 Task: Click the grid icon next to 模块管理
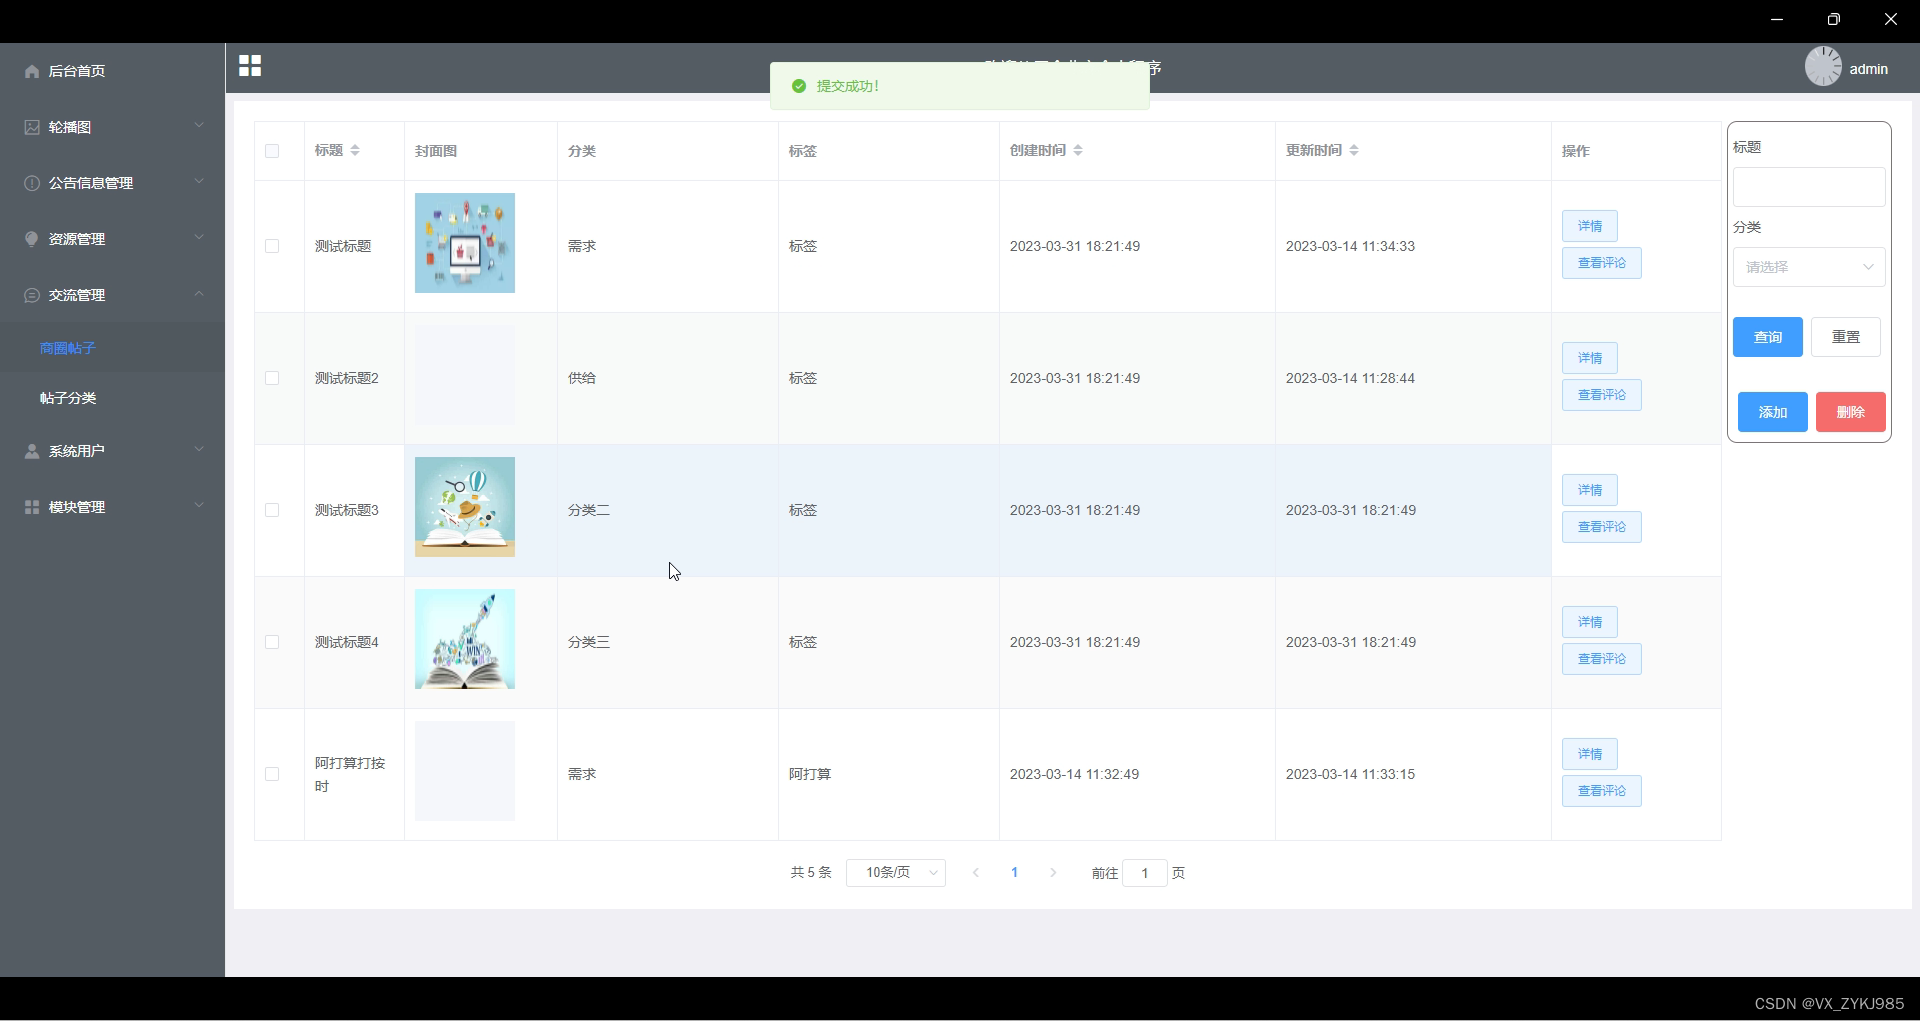coord(32,507)
